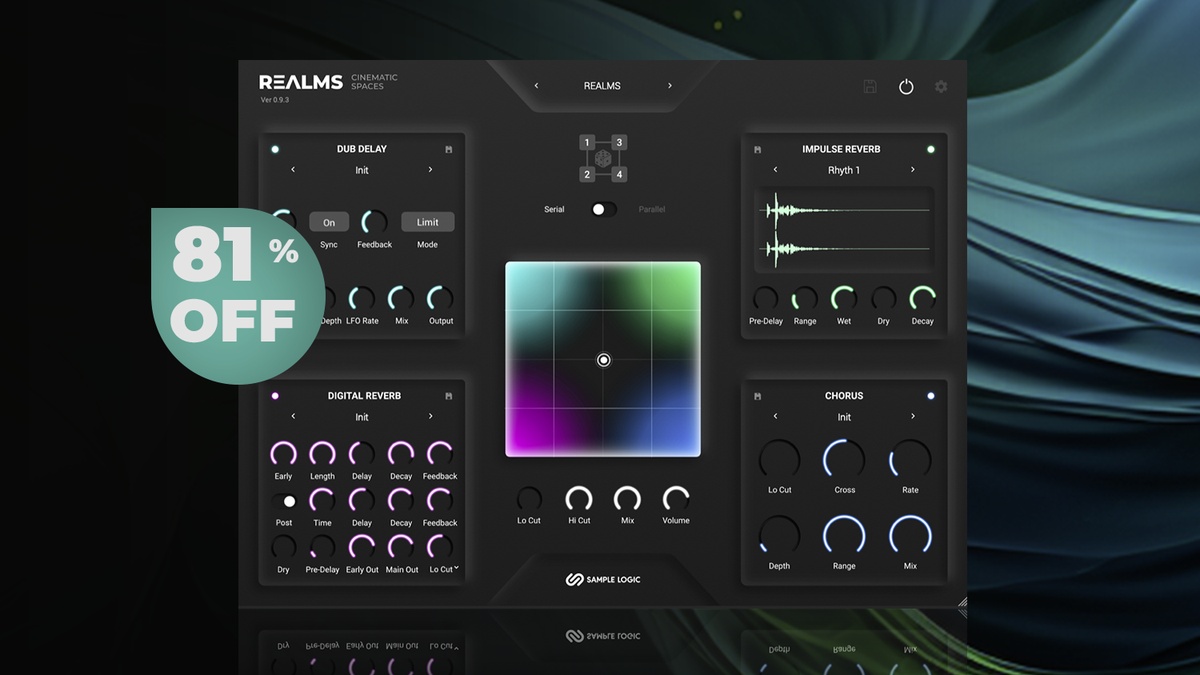
Task: Click the master Hi Cut knob
Action: pyautogui.click(x=579, y=498)
